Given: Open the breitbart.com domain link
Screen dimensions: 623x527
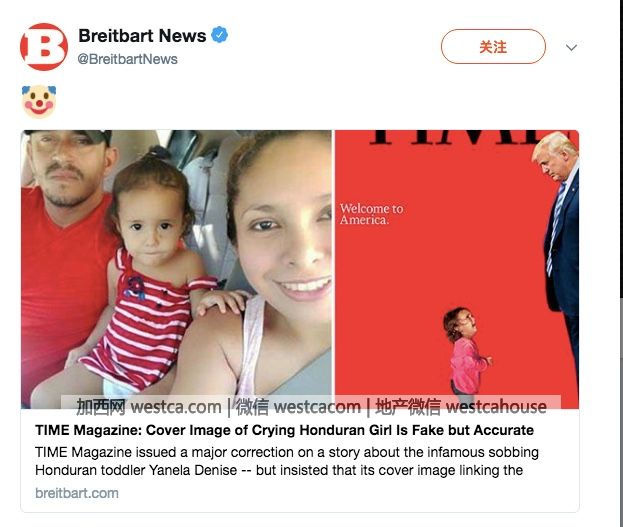Looking at the screenshot, I should coord(77,493).
